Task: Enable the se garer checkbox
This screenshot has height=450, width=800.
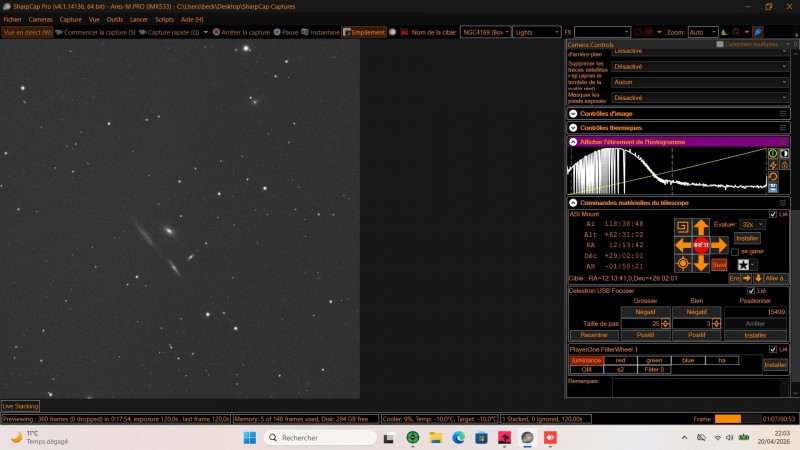Action: (735, 252)
